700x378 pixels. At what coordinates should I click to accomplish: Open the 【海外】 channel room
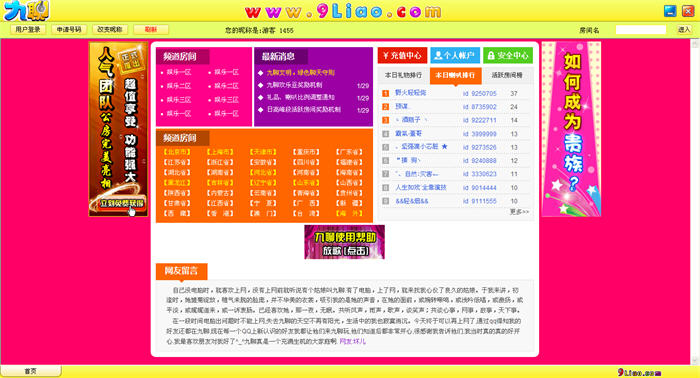click(349, 213)
